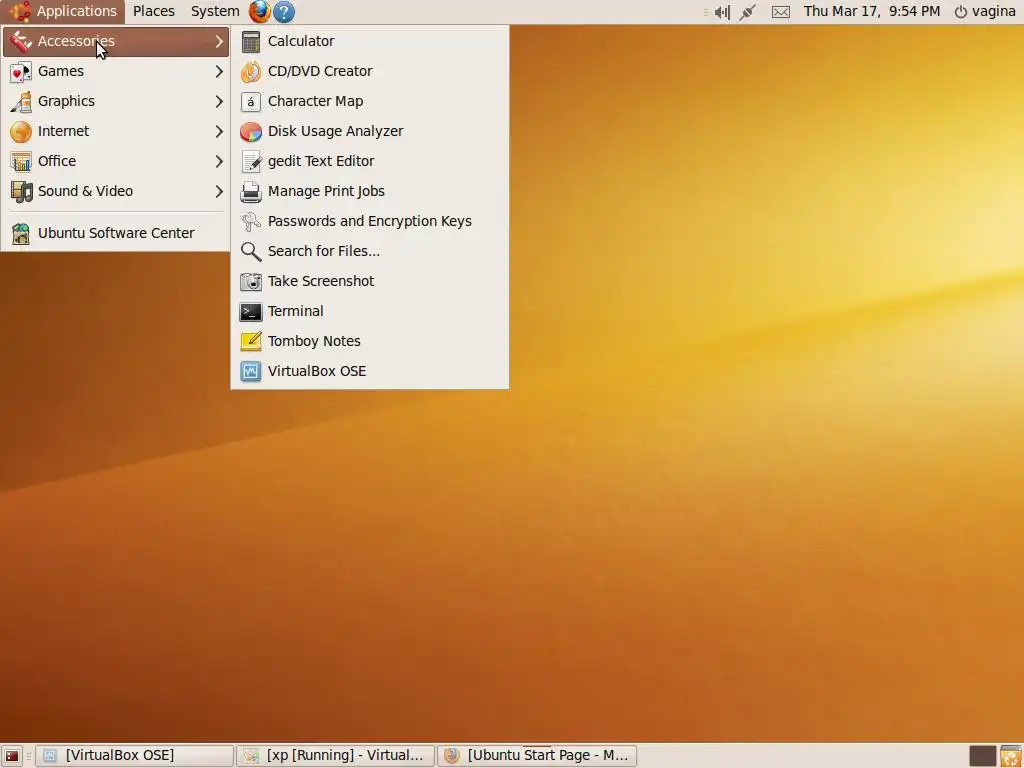Open the Applications menu
The image size is (1024, 768).
(x=63, y=11)
